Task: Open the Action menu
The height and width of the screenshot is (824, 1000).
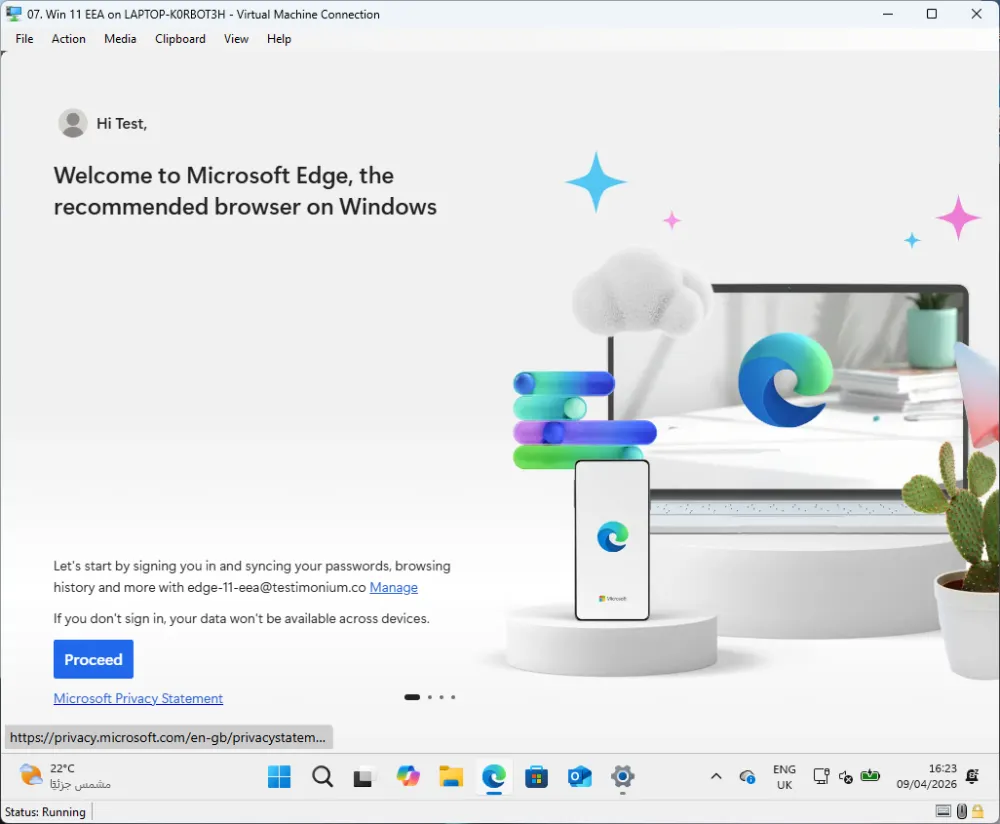Action: pyautogui.click(x=68, y=39)
